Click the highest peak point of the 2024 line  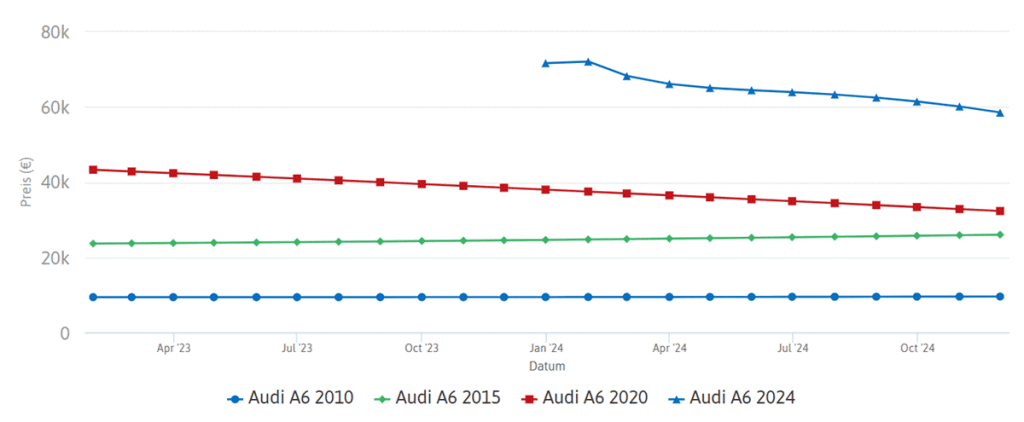(588, 61)
